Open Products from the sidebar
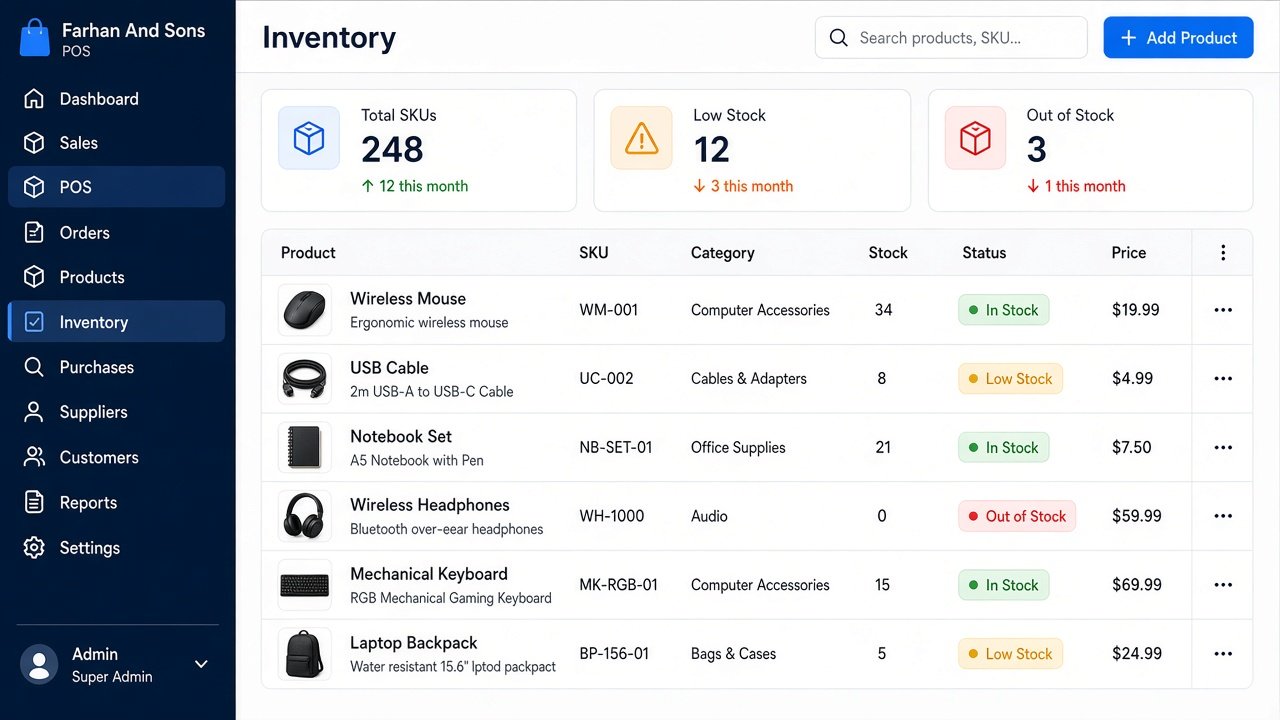 tap(116, 277)
